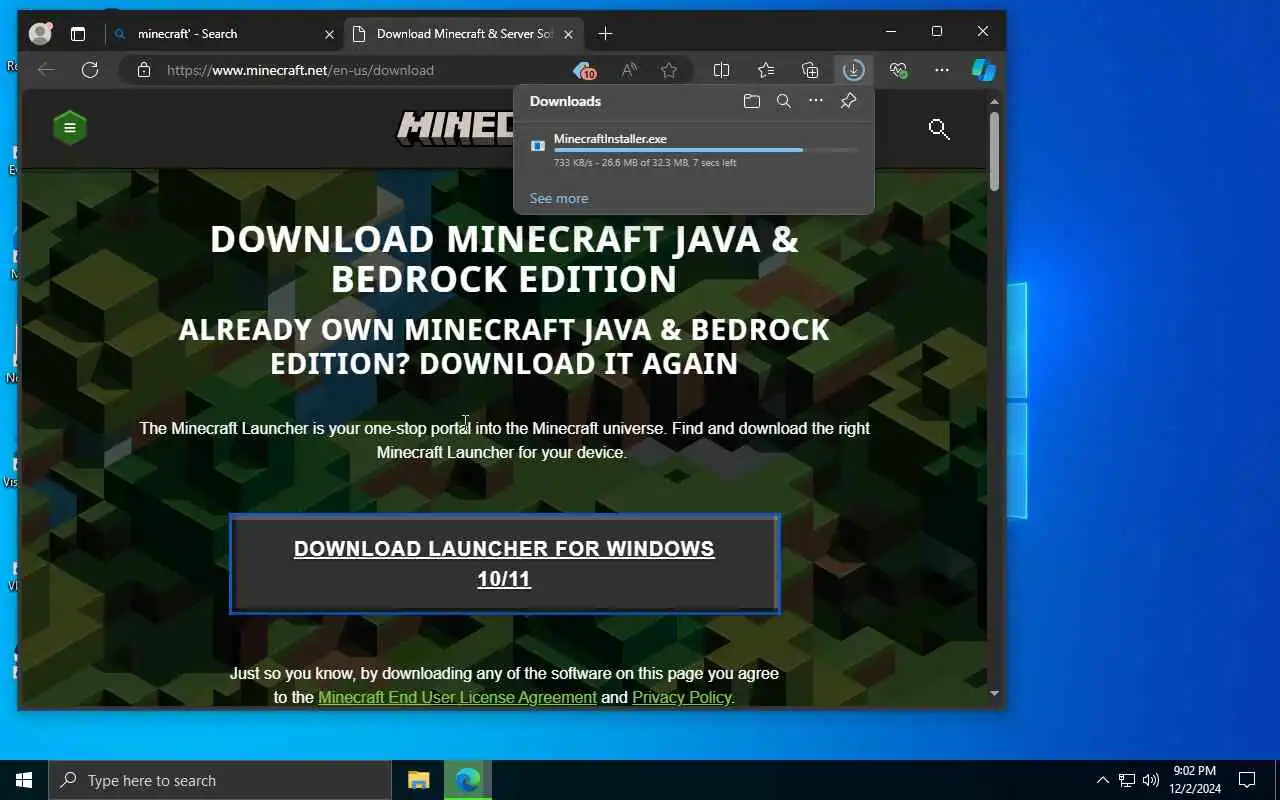Open the Windows Start menu
1280x800 pixels.
(x=24, y=780)
